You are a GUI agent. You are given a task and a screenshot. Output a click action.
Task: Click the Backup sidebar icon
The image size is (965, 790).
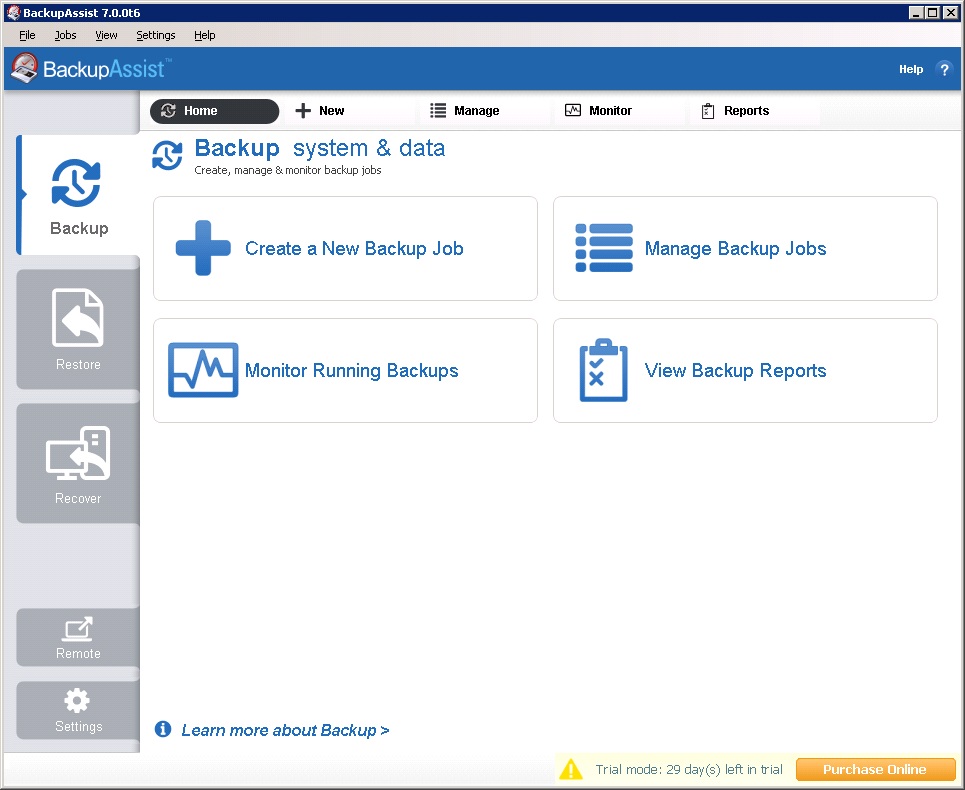[77, 184]
